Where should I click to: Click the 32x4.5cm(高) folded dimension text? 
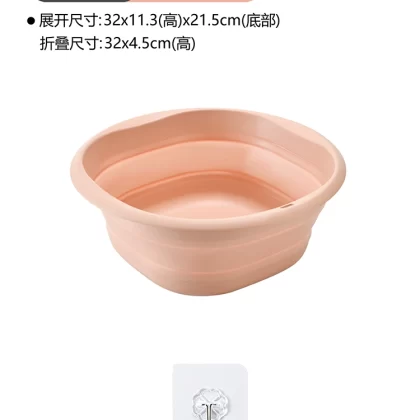click(150, 43)
